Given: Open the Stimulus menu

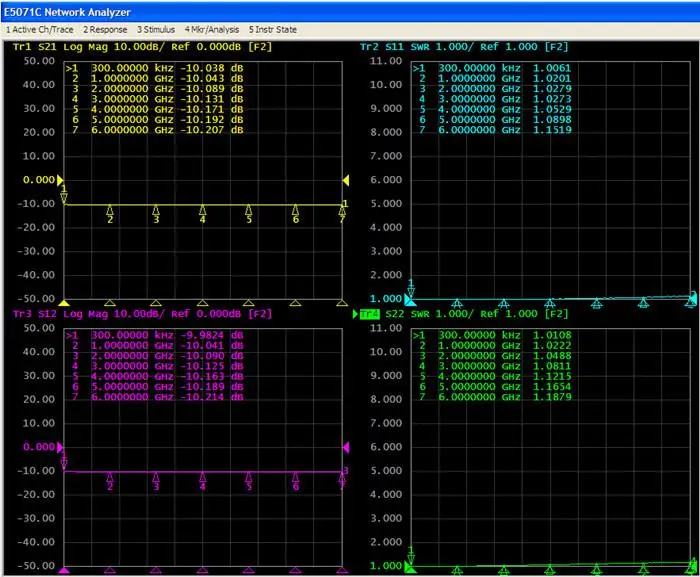Looking at the screenshot, I should pos(157,30).
